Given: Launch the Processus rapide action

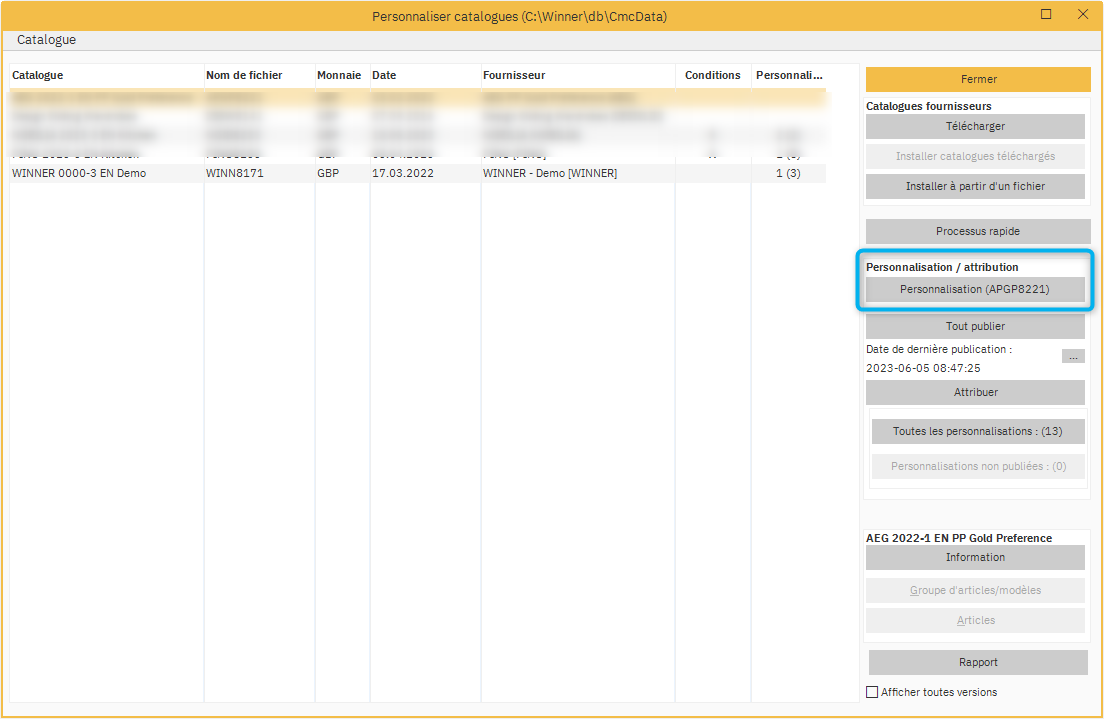Looking at the screenshot, I should (x=977, y=231).
